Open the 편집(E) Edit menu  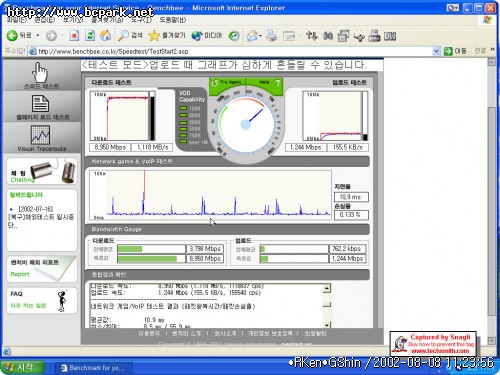tap(45, 20)
